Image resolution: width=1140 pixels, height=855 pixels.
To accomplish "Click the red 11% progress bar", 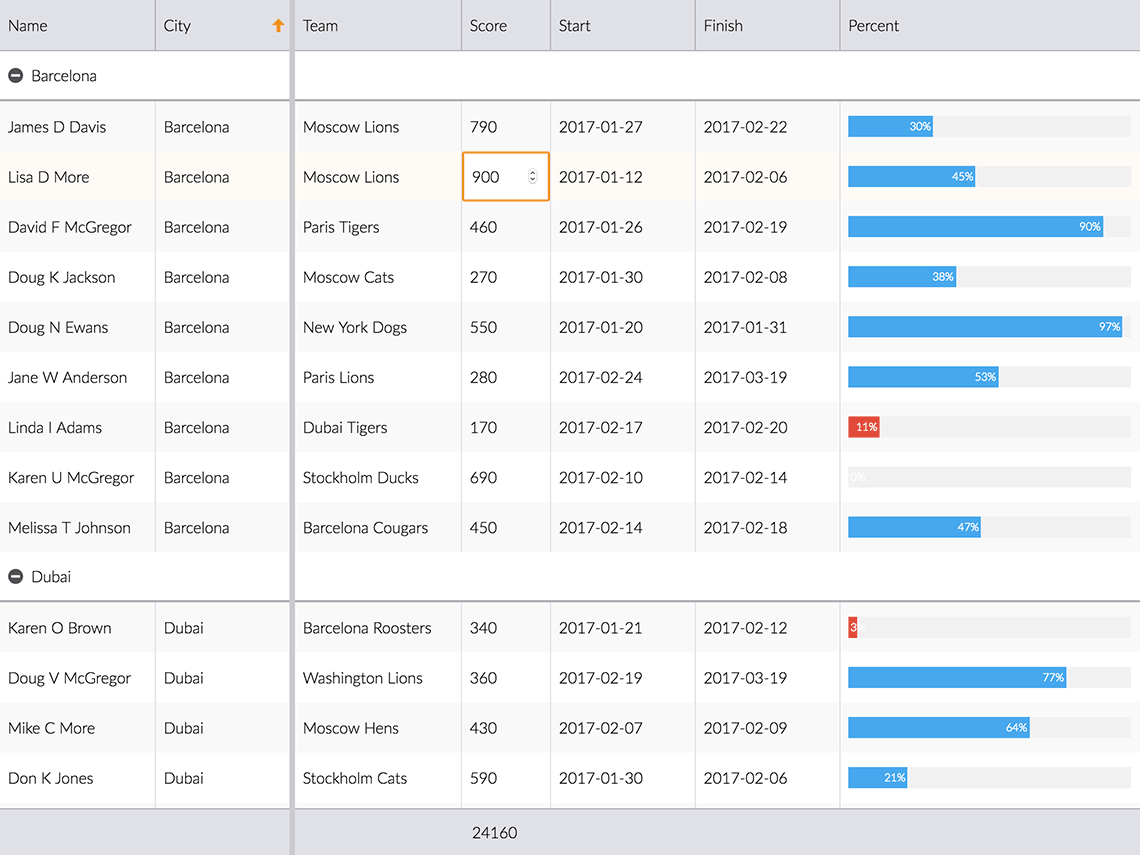I will click(864, 427).
